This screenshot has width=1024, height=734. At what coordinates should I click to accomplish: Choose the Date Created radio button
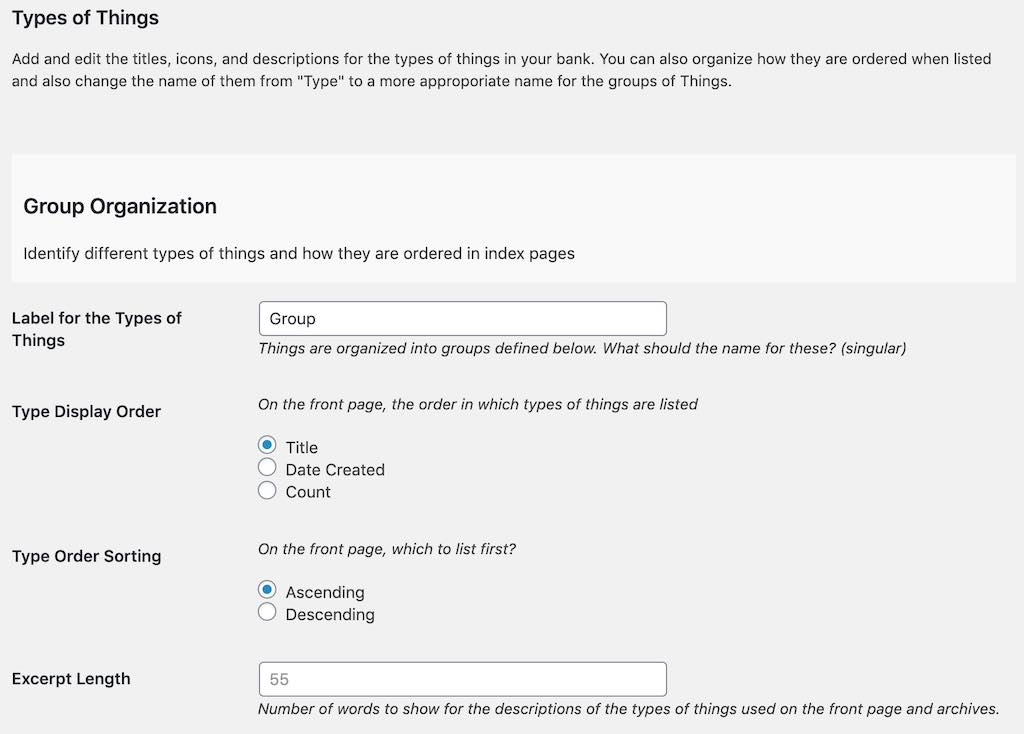(267, 468)
